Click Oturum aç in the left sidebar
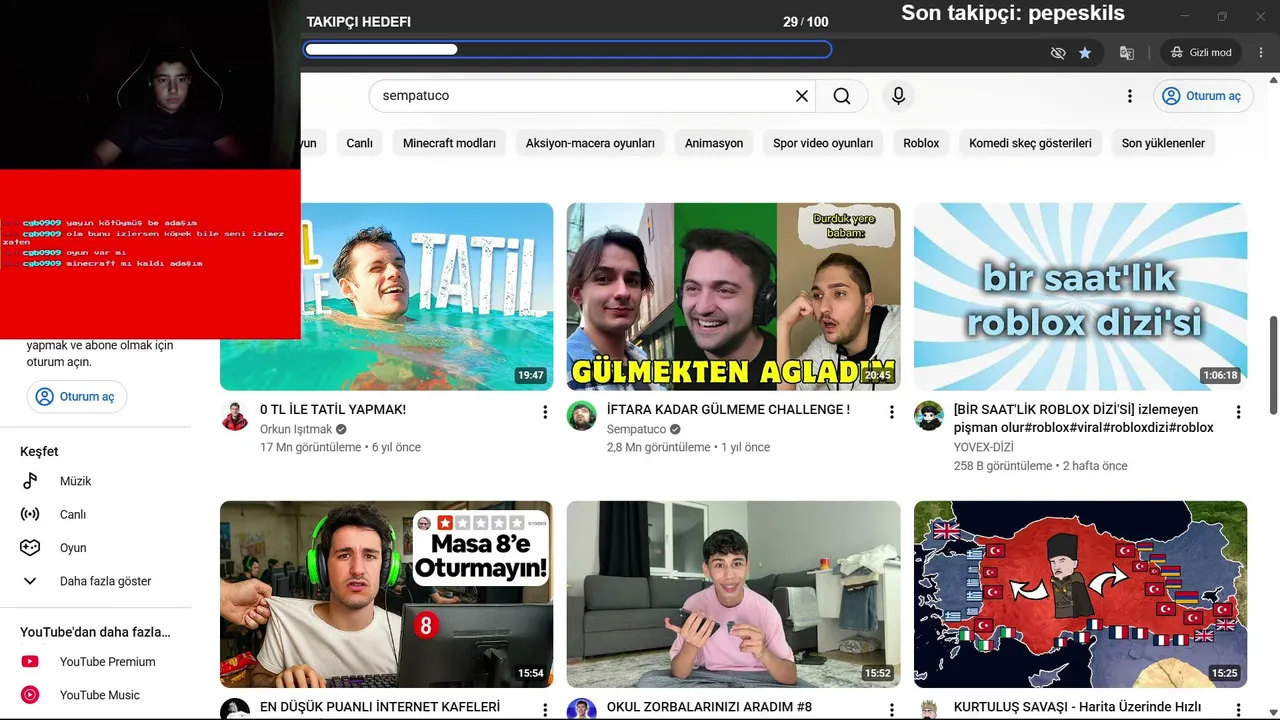 pyautogui.click(x=77, y=396)
